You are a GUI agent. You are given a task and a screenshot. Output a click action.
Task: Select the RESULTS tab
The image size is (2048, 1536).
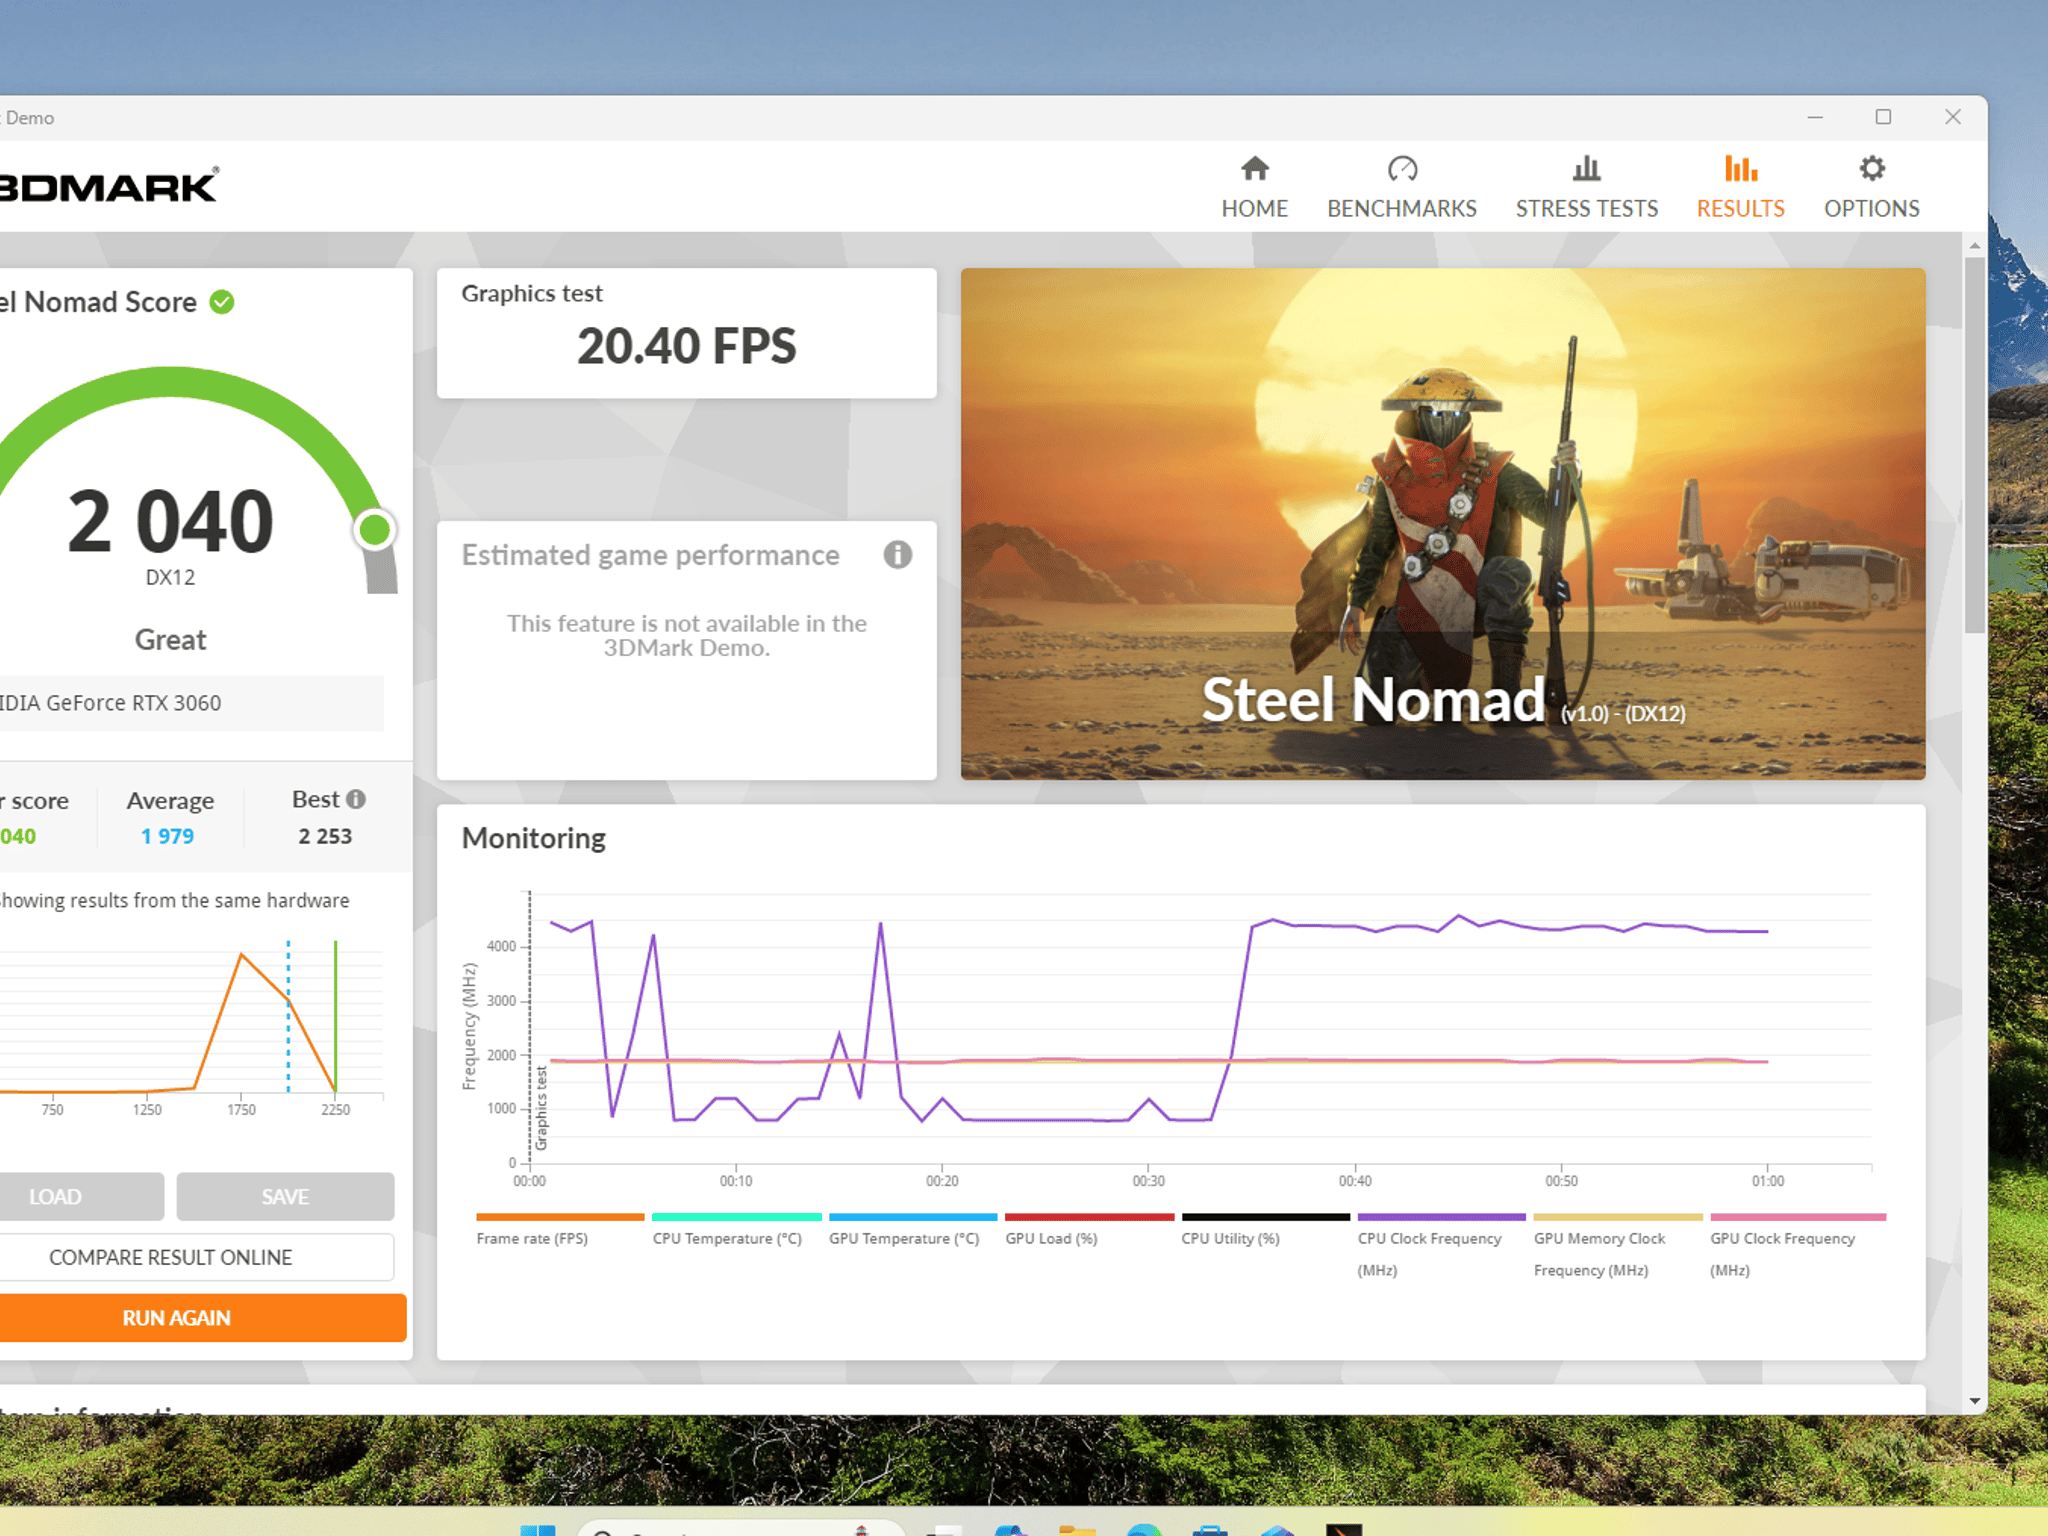[x=1740, y=187]
